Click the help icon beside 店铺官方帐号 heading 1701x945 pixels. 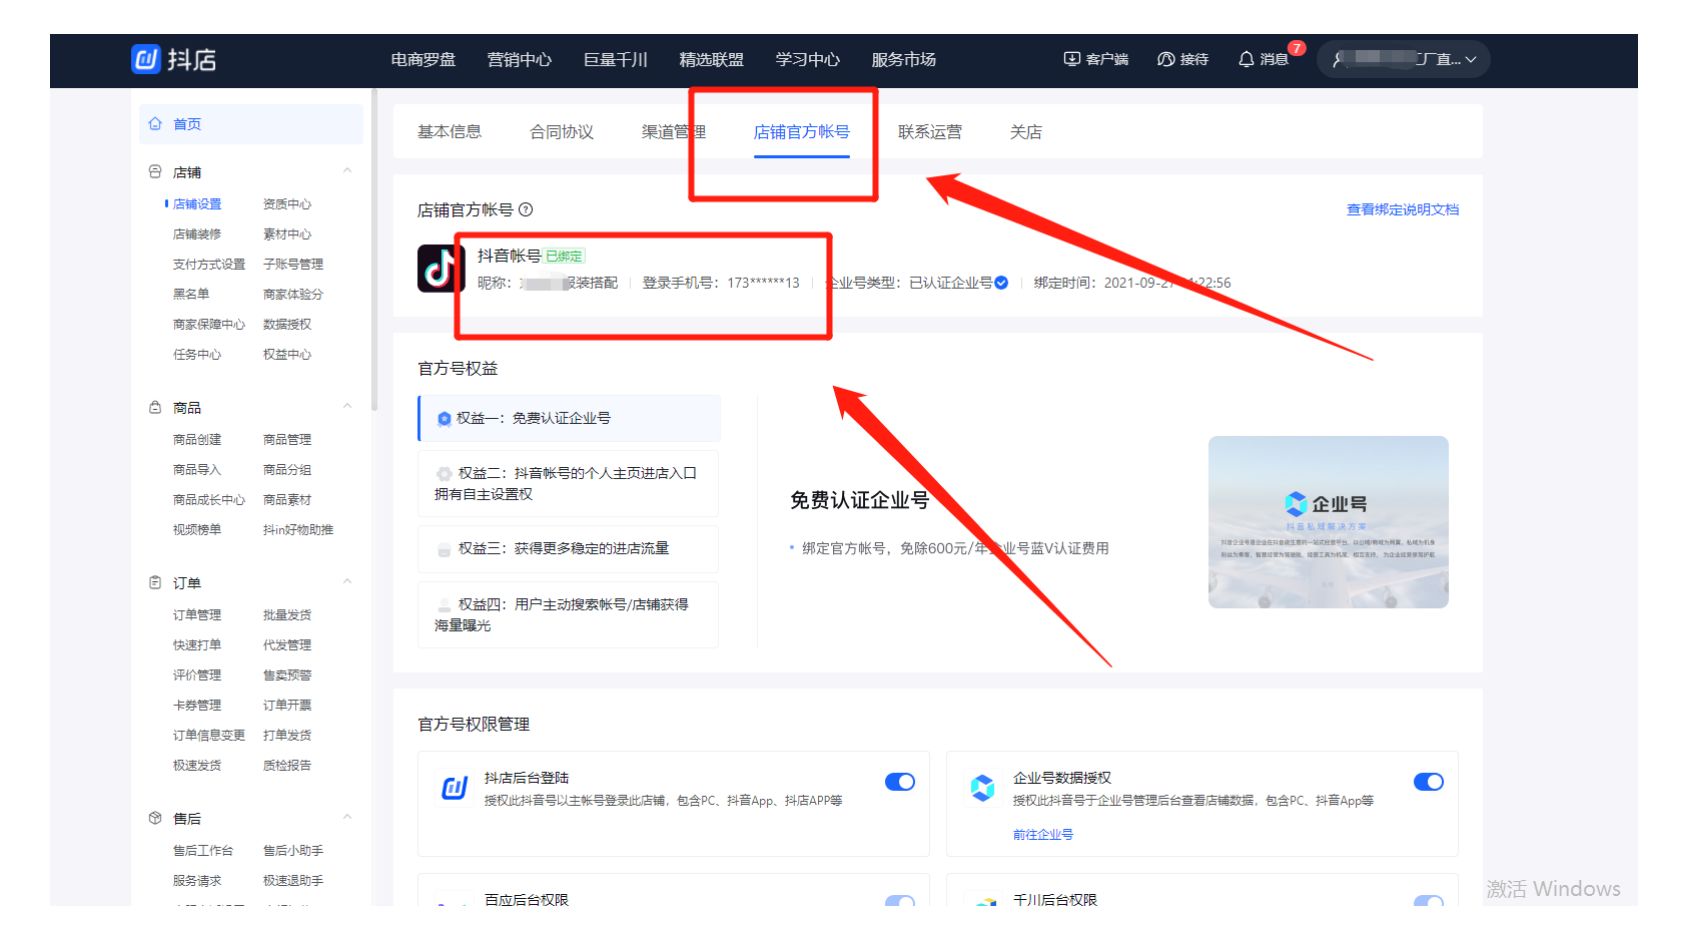pos(526,210)
